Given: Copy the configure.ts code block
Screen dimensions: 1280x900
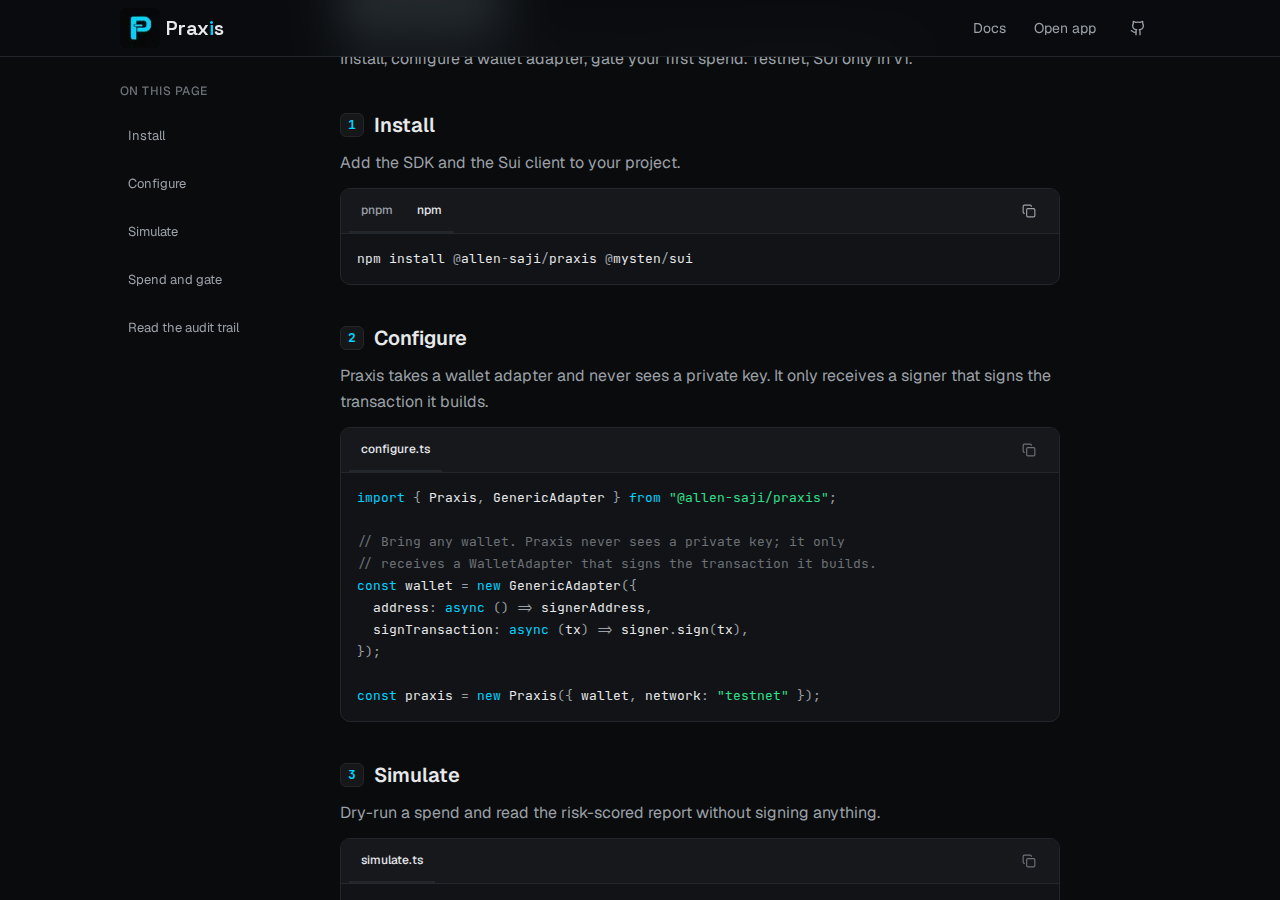Looking at the screenshot, I should [1029, 450].
